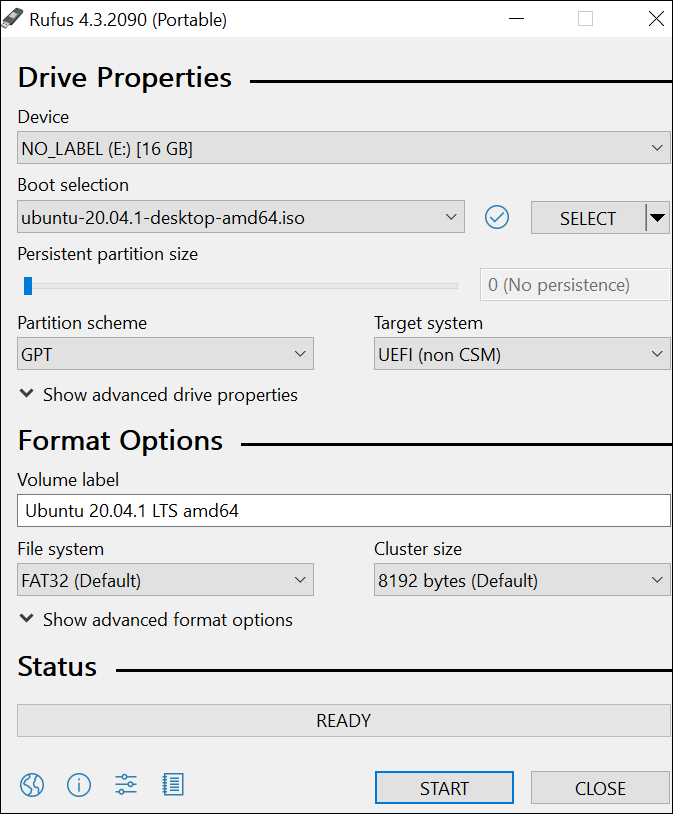Show the log viewer icon
This screenshot has height=814, width=673.
pos(173,784)
